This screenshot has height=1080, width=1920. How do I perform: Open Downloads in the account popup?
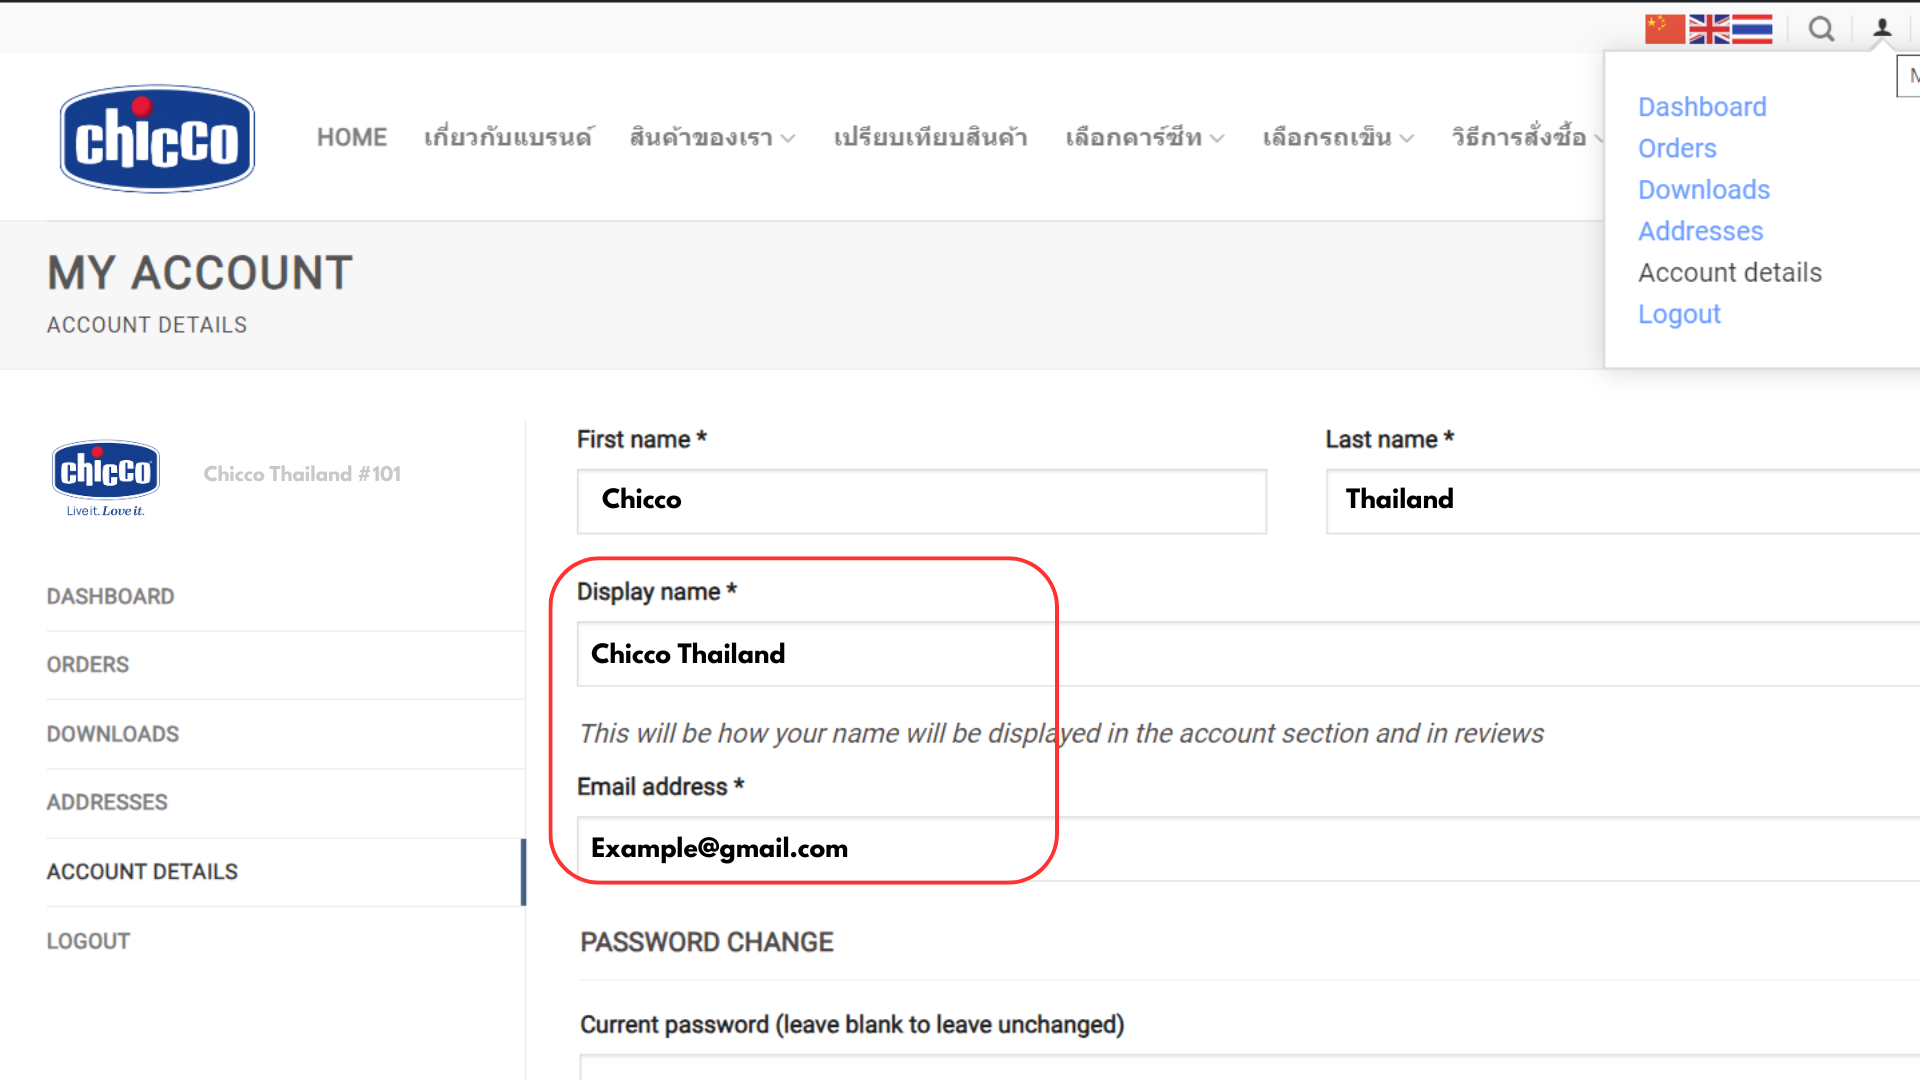[x=1704, y=190]
